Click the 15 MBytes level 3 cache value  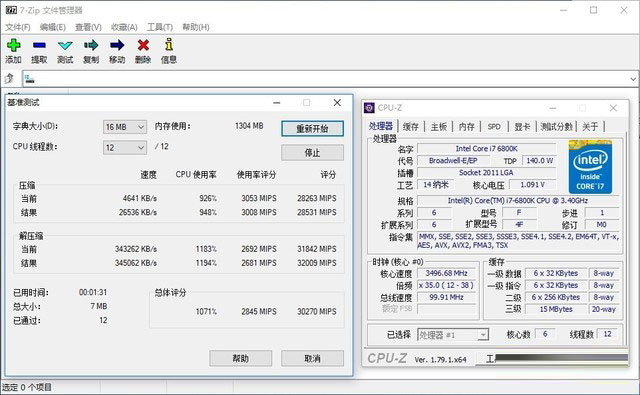[x=556, y=309]
